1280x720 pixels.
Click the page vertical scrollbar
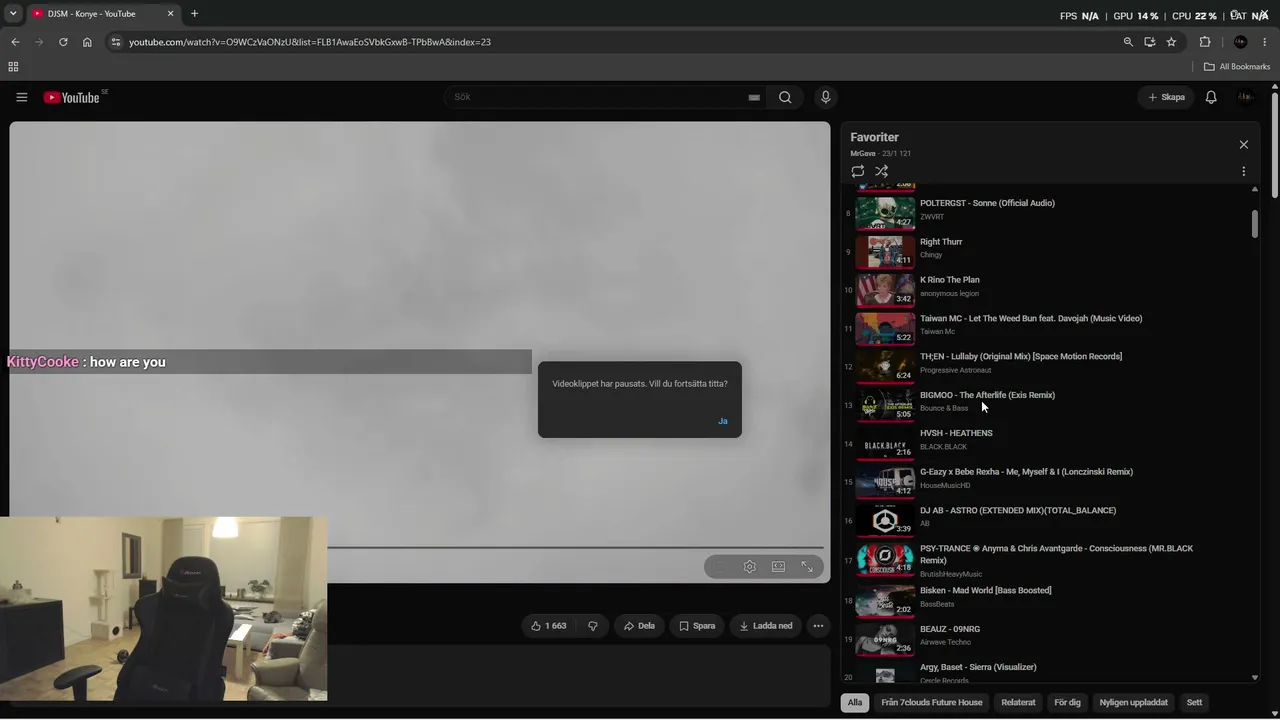pyautogui.click(x=1275, y=145)
